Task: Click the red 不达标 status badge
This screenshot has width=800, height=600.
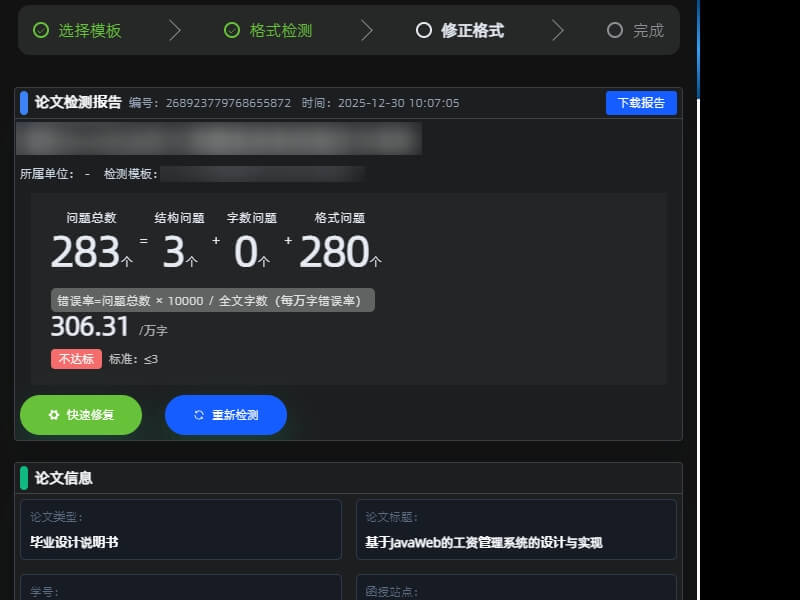Action: pyautogui.click(x=76, y=359)
